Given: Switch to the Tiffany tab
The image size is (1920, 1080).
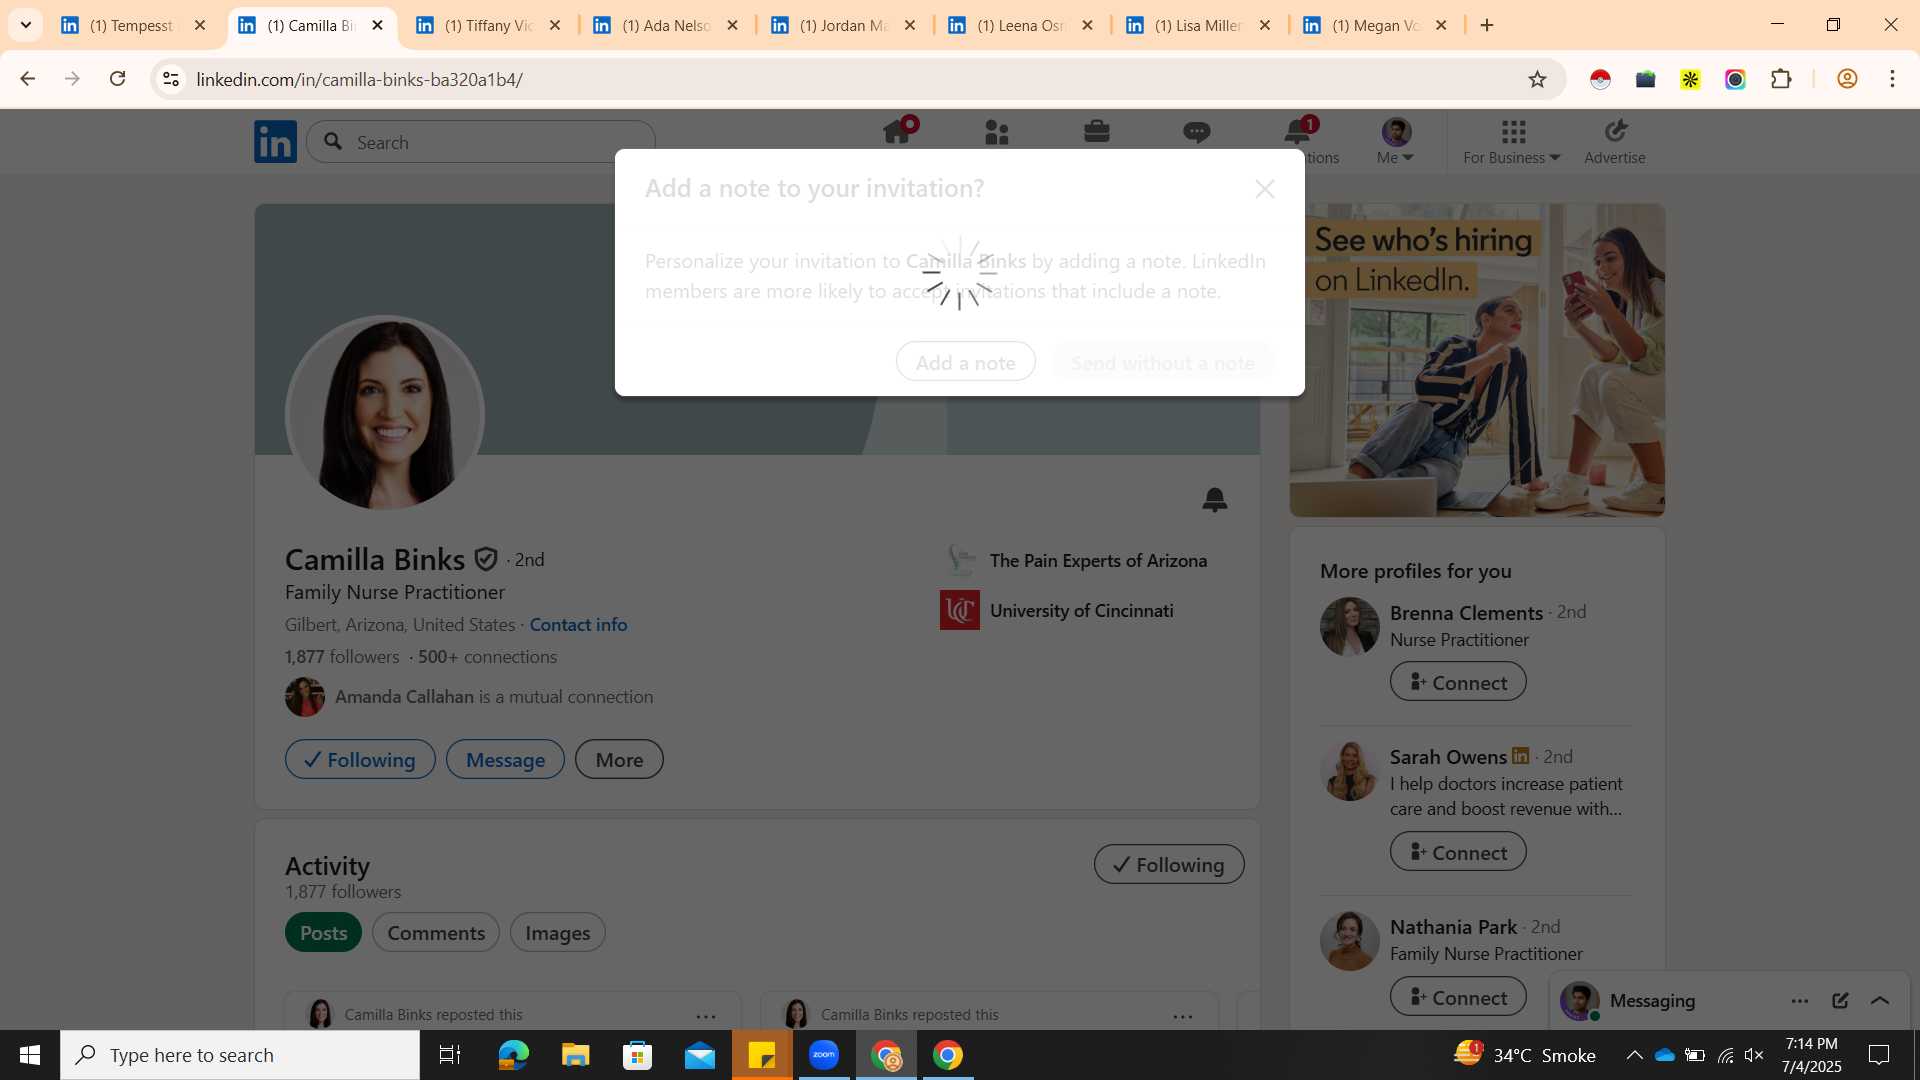Looking at the screenshot, I should click(488, 25).
